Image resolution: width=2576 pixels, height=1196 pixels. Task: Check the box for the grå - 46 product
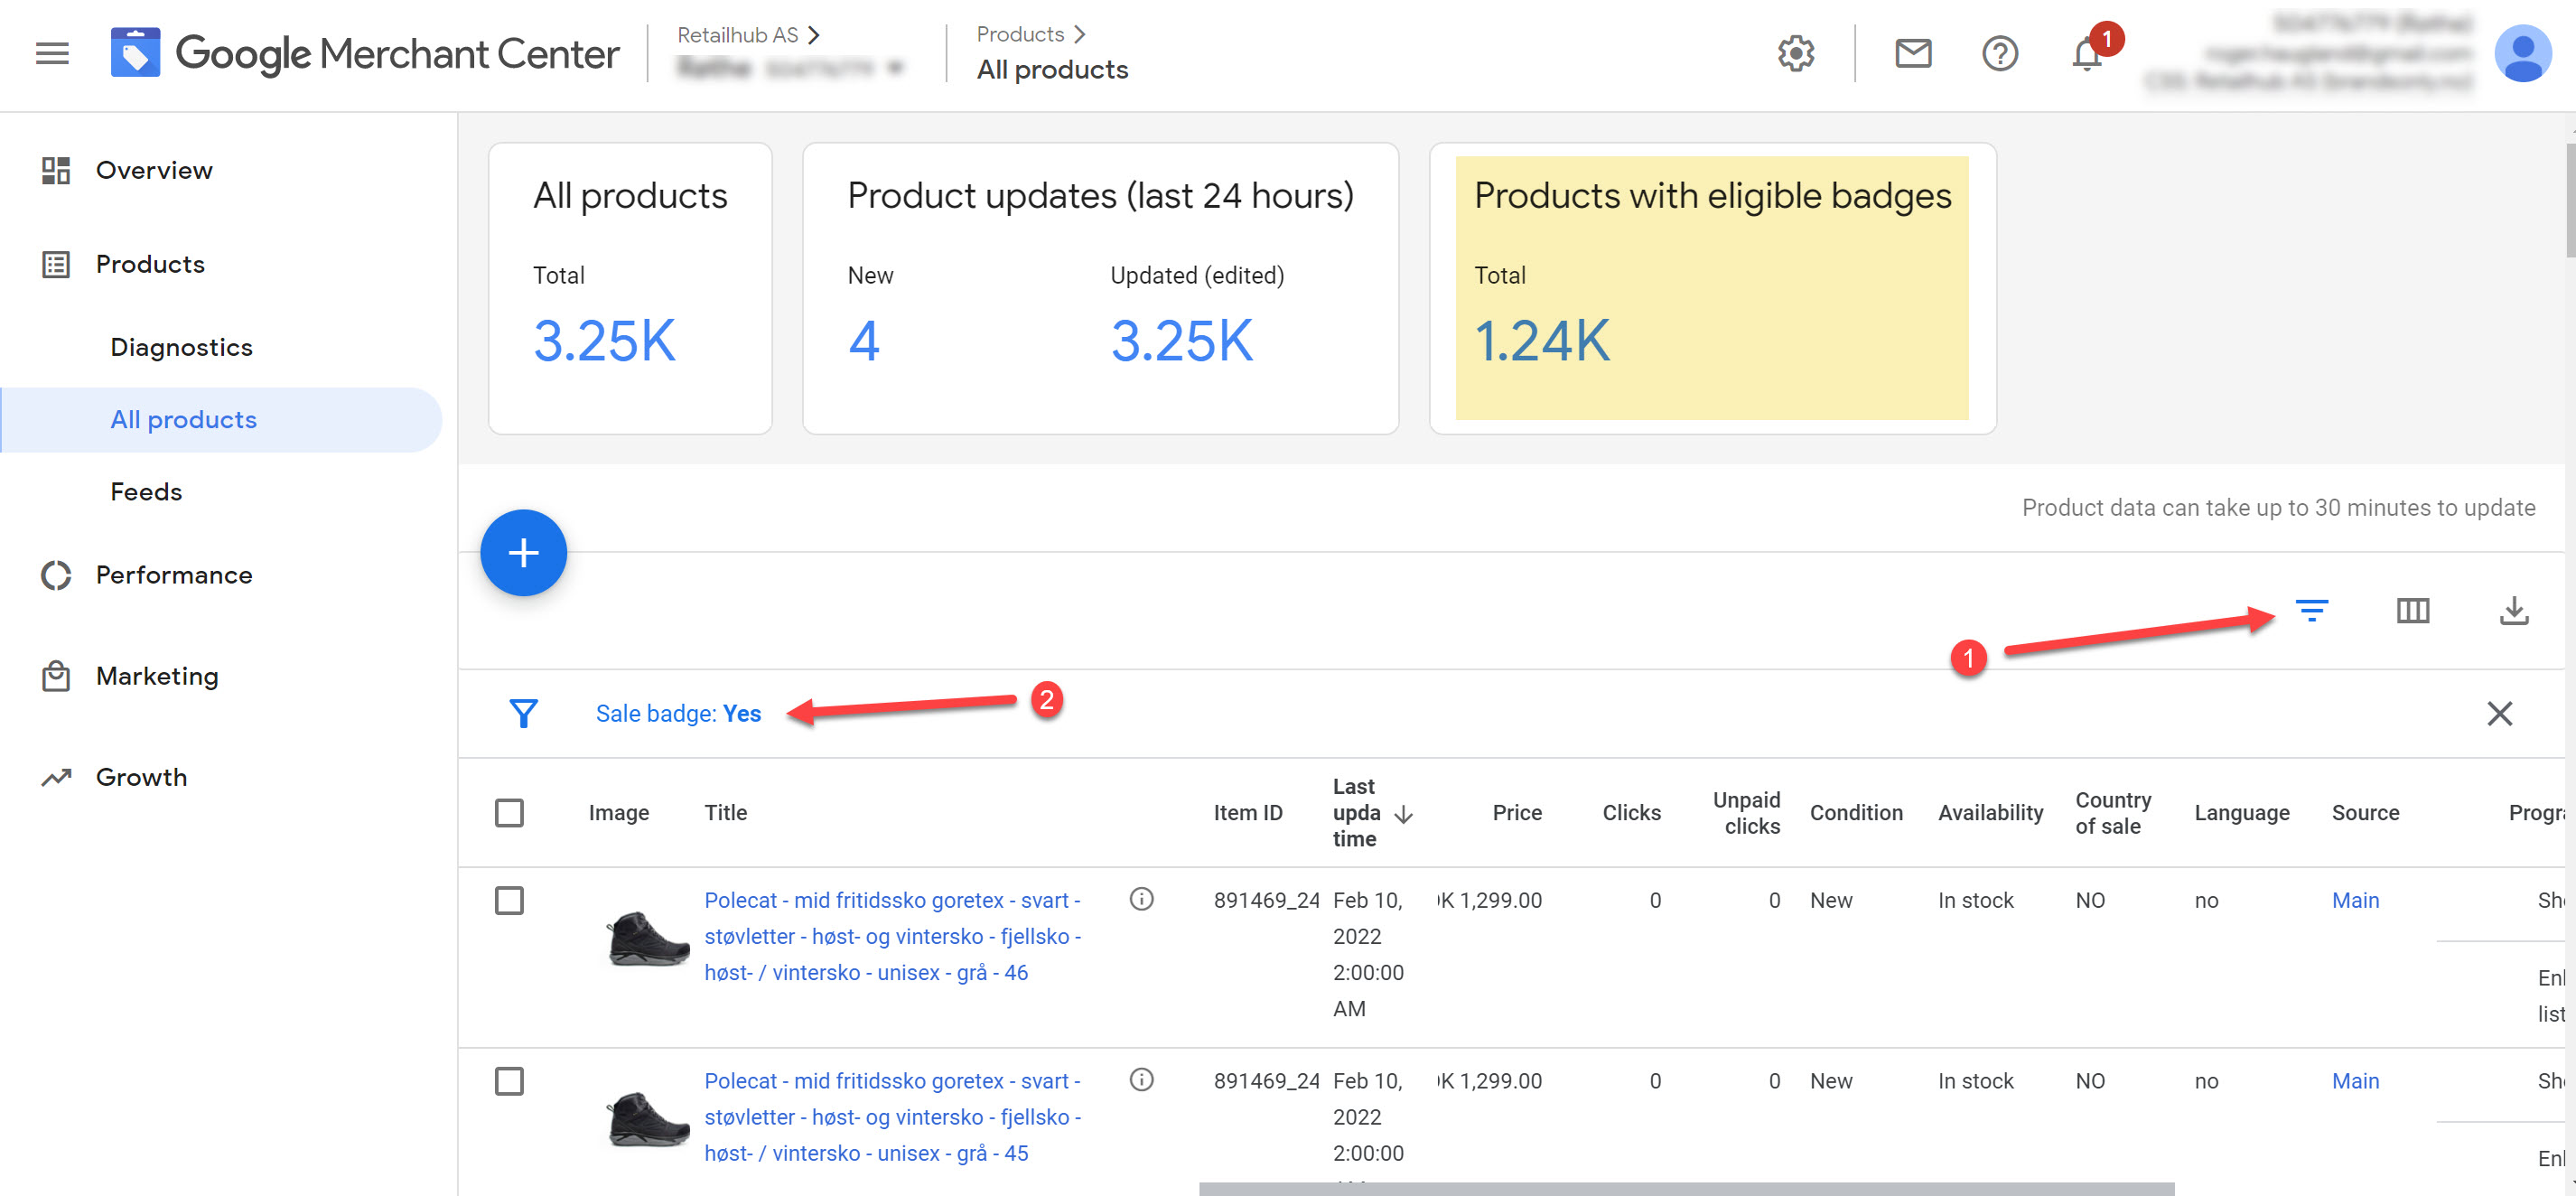tap(509, 900)
